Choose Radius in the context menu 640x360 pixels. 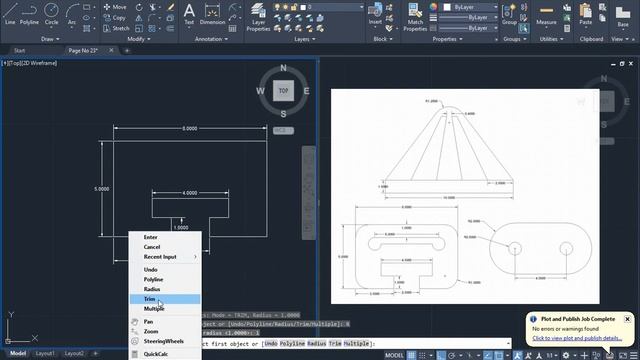pyautogui.click(x=165, y=289)
